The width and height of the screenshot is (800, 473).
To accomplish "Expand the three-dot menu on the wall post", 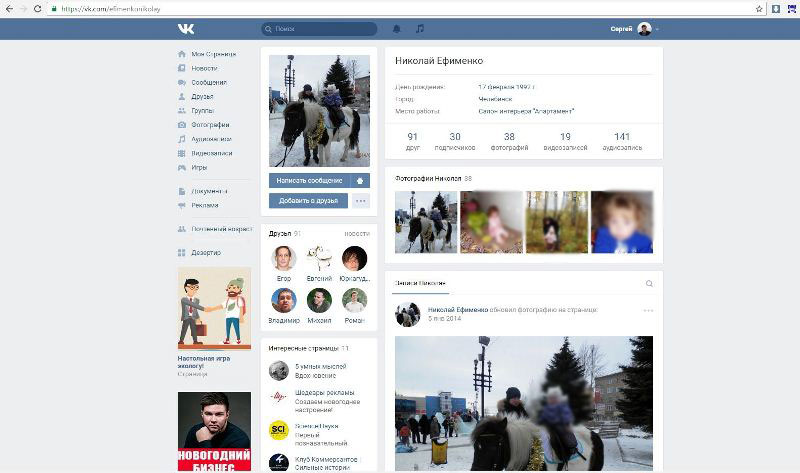I will pyautogui.click(x=648, y=311).
